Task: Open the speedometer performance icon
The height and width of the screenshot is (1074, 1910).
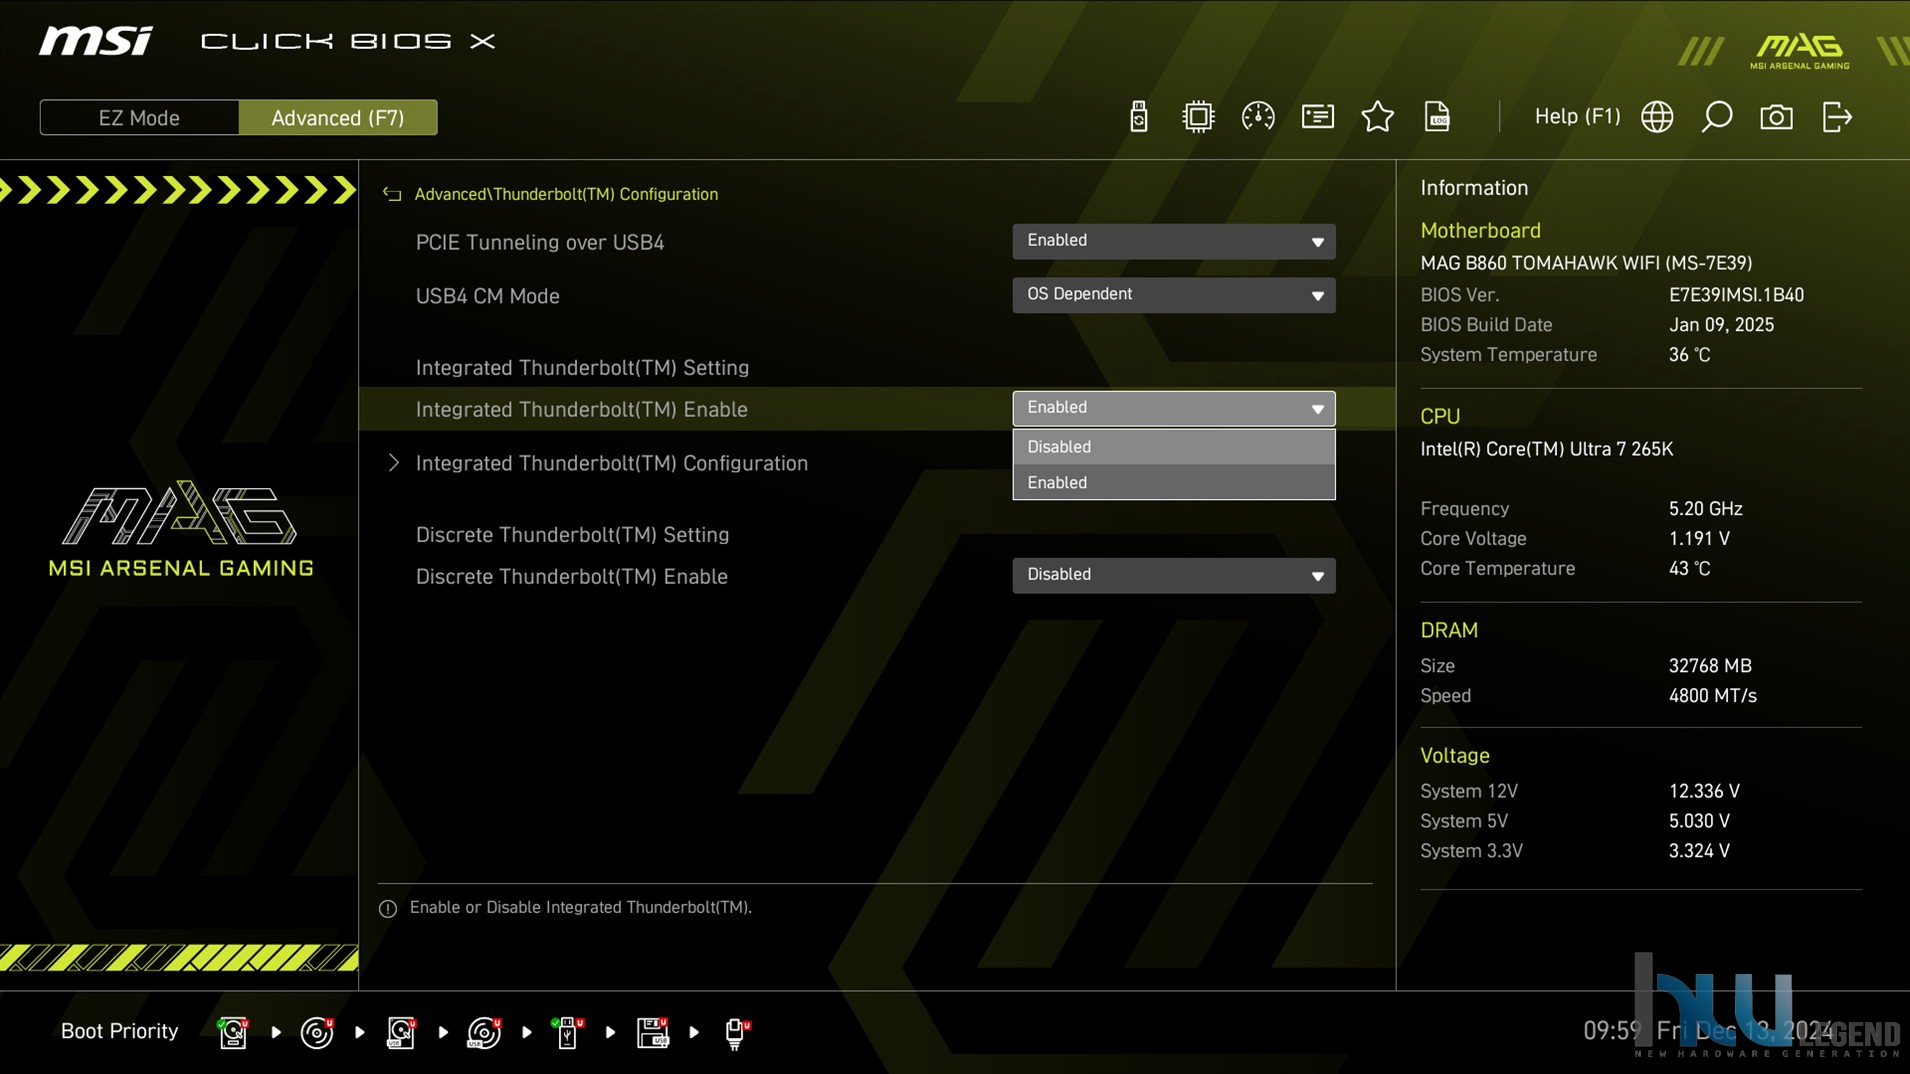Action: tap(1258, 117)
